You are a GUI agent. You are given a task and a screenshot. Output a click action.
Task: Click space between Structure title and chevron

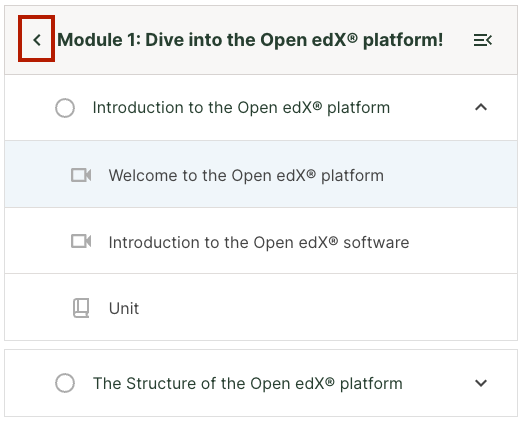[438, 383]
